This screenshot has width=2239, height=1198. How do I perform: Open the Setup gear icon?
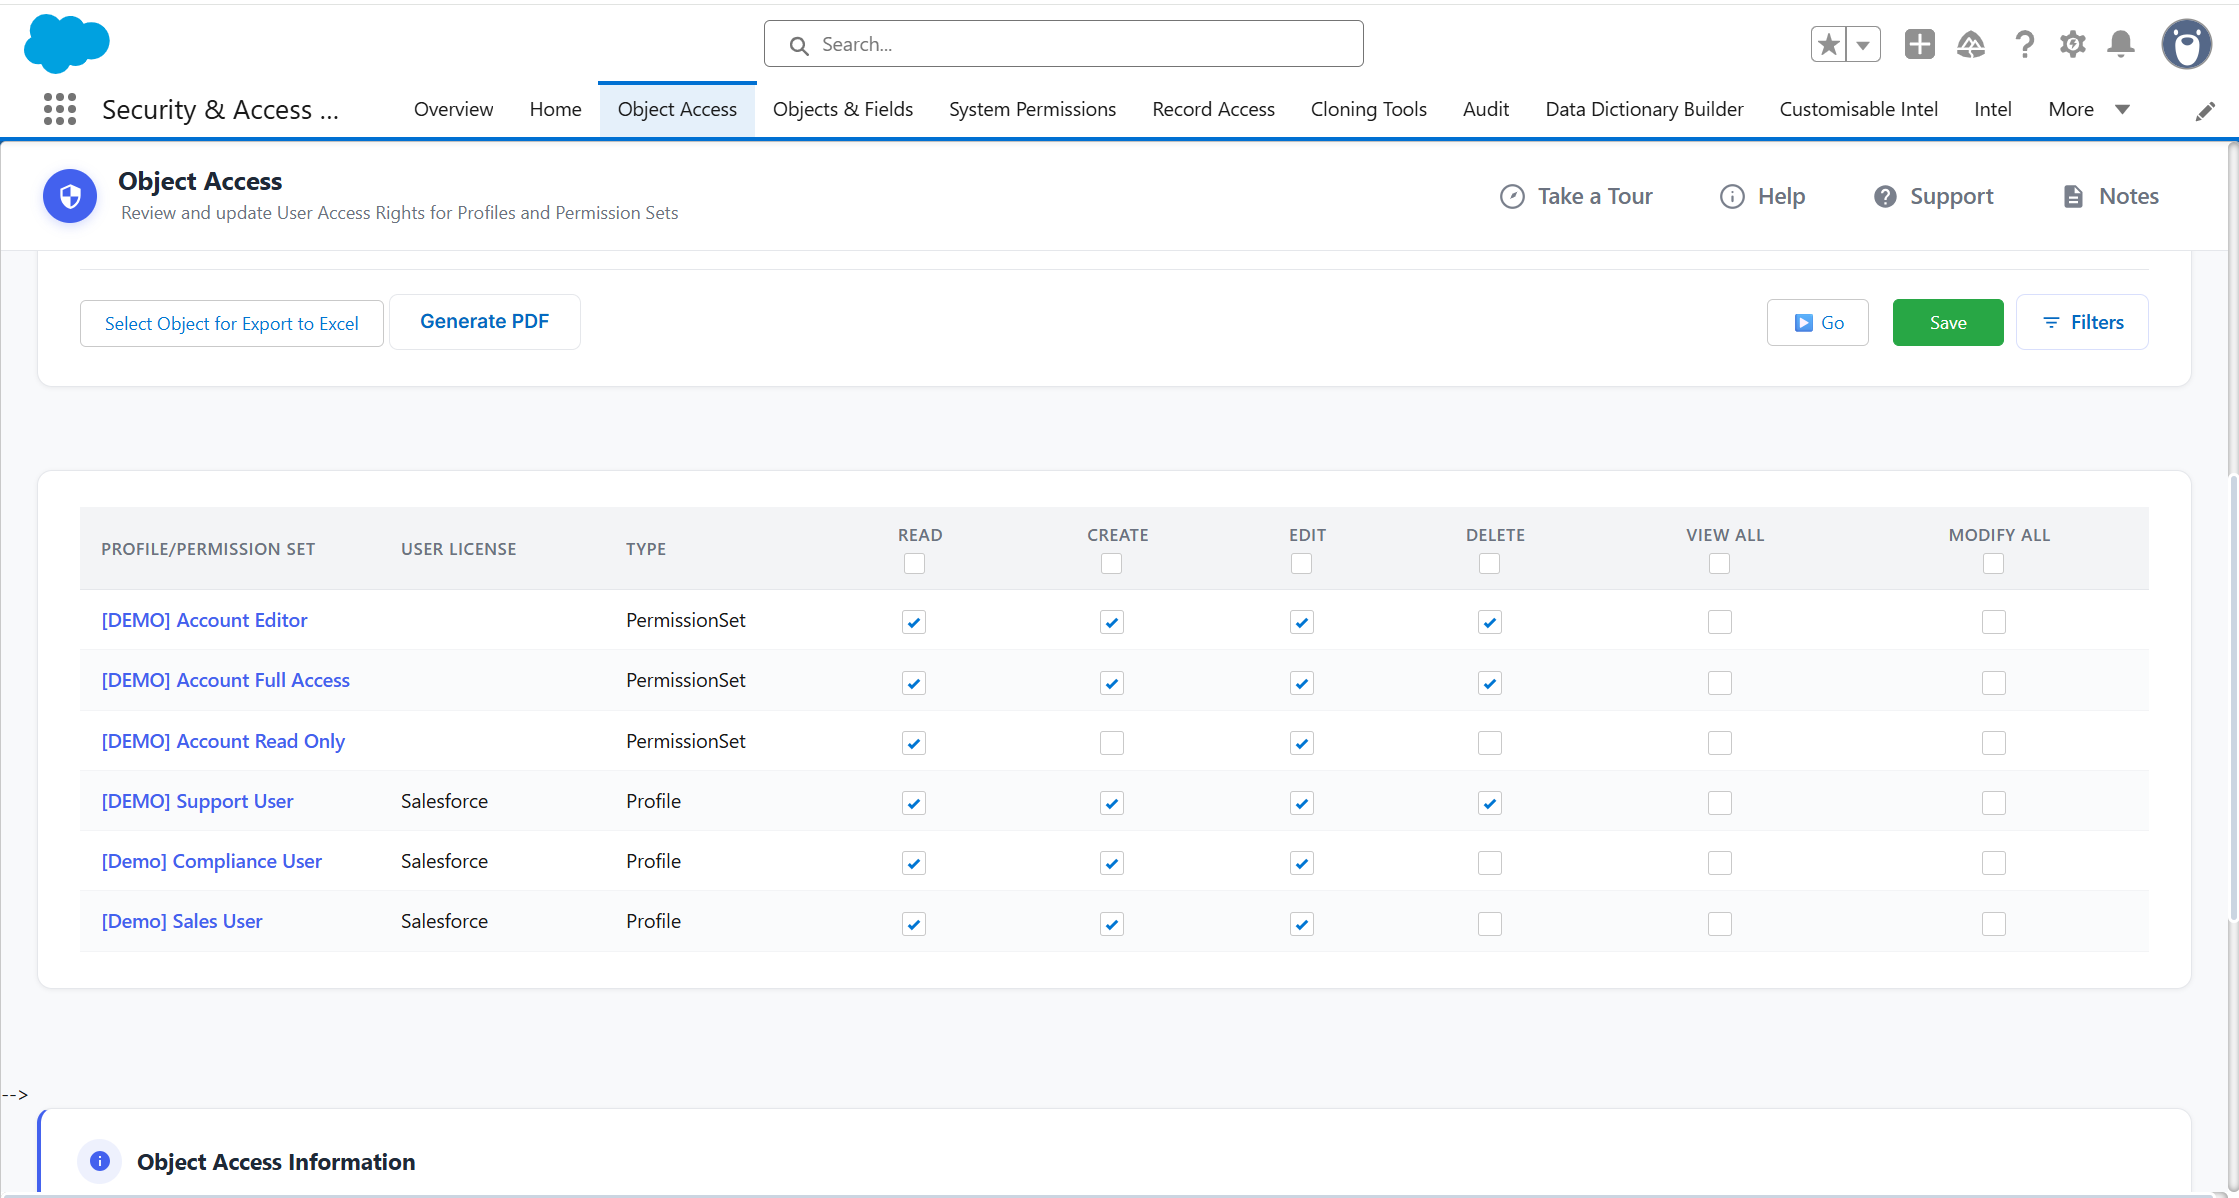(2072, 44)
